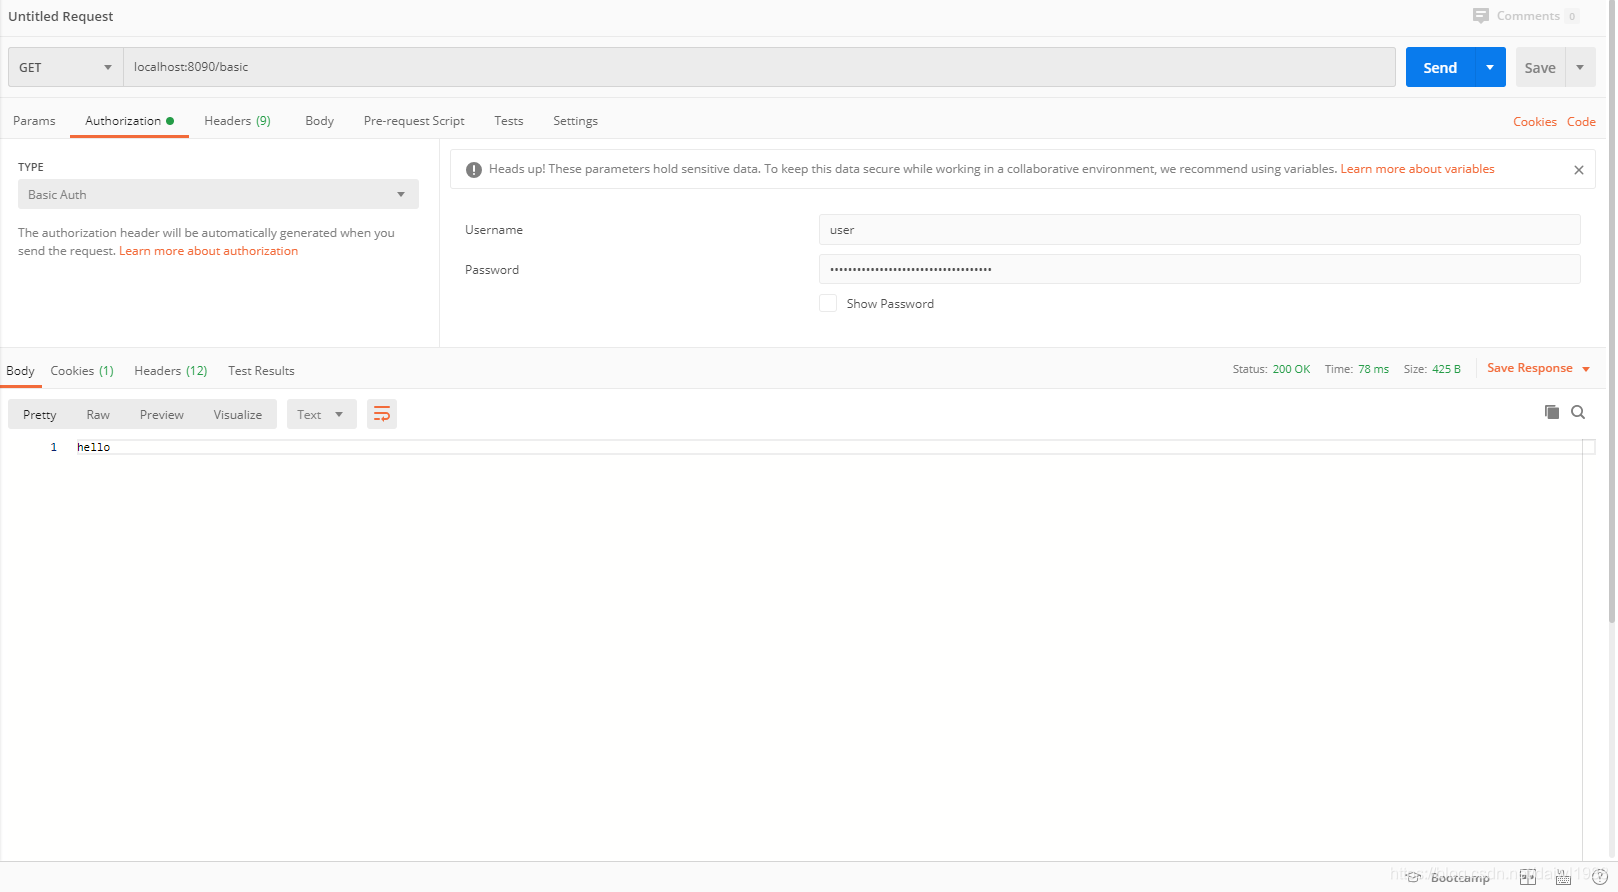Screen dimensions: 1618x892
Task: Open the Cookies link
Action: pos(1534,122)
